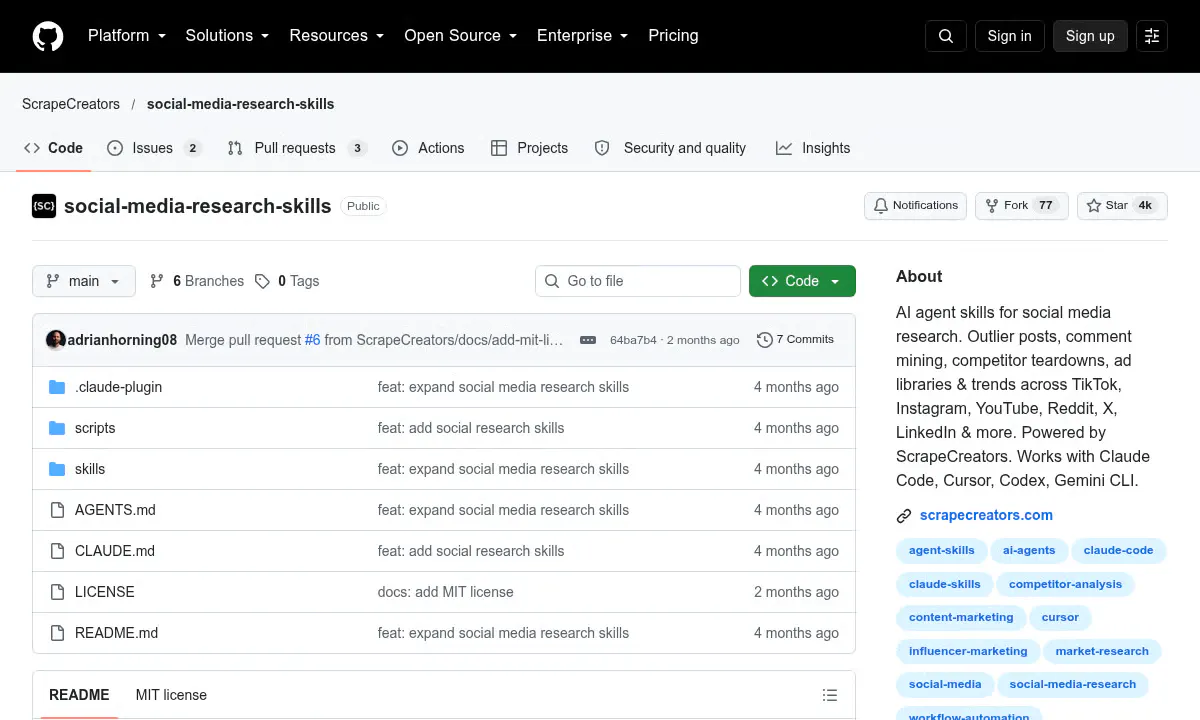The image size is (1200, 720).
Task: Open scripts row 'feat: add social research skills'
Action: pos(471,428)
